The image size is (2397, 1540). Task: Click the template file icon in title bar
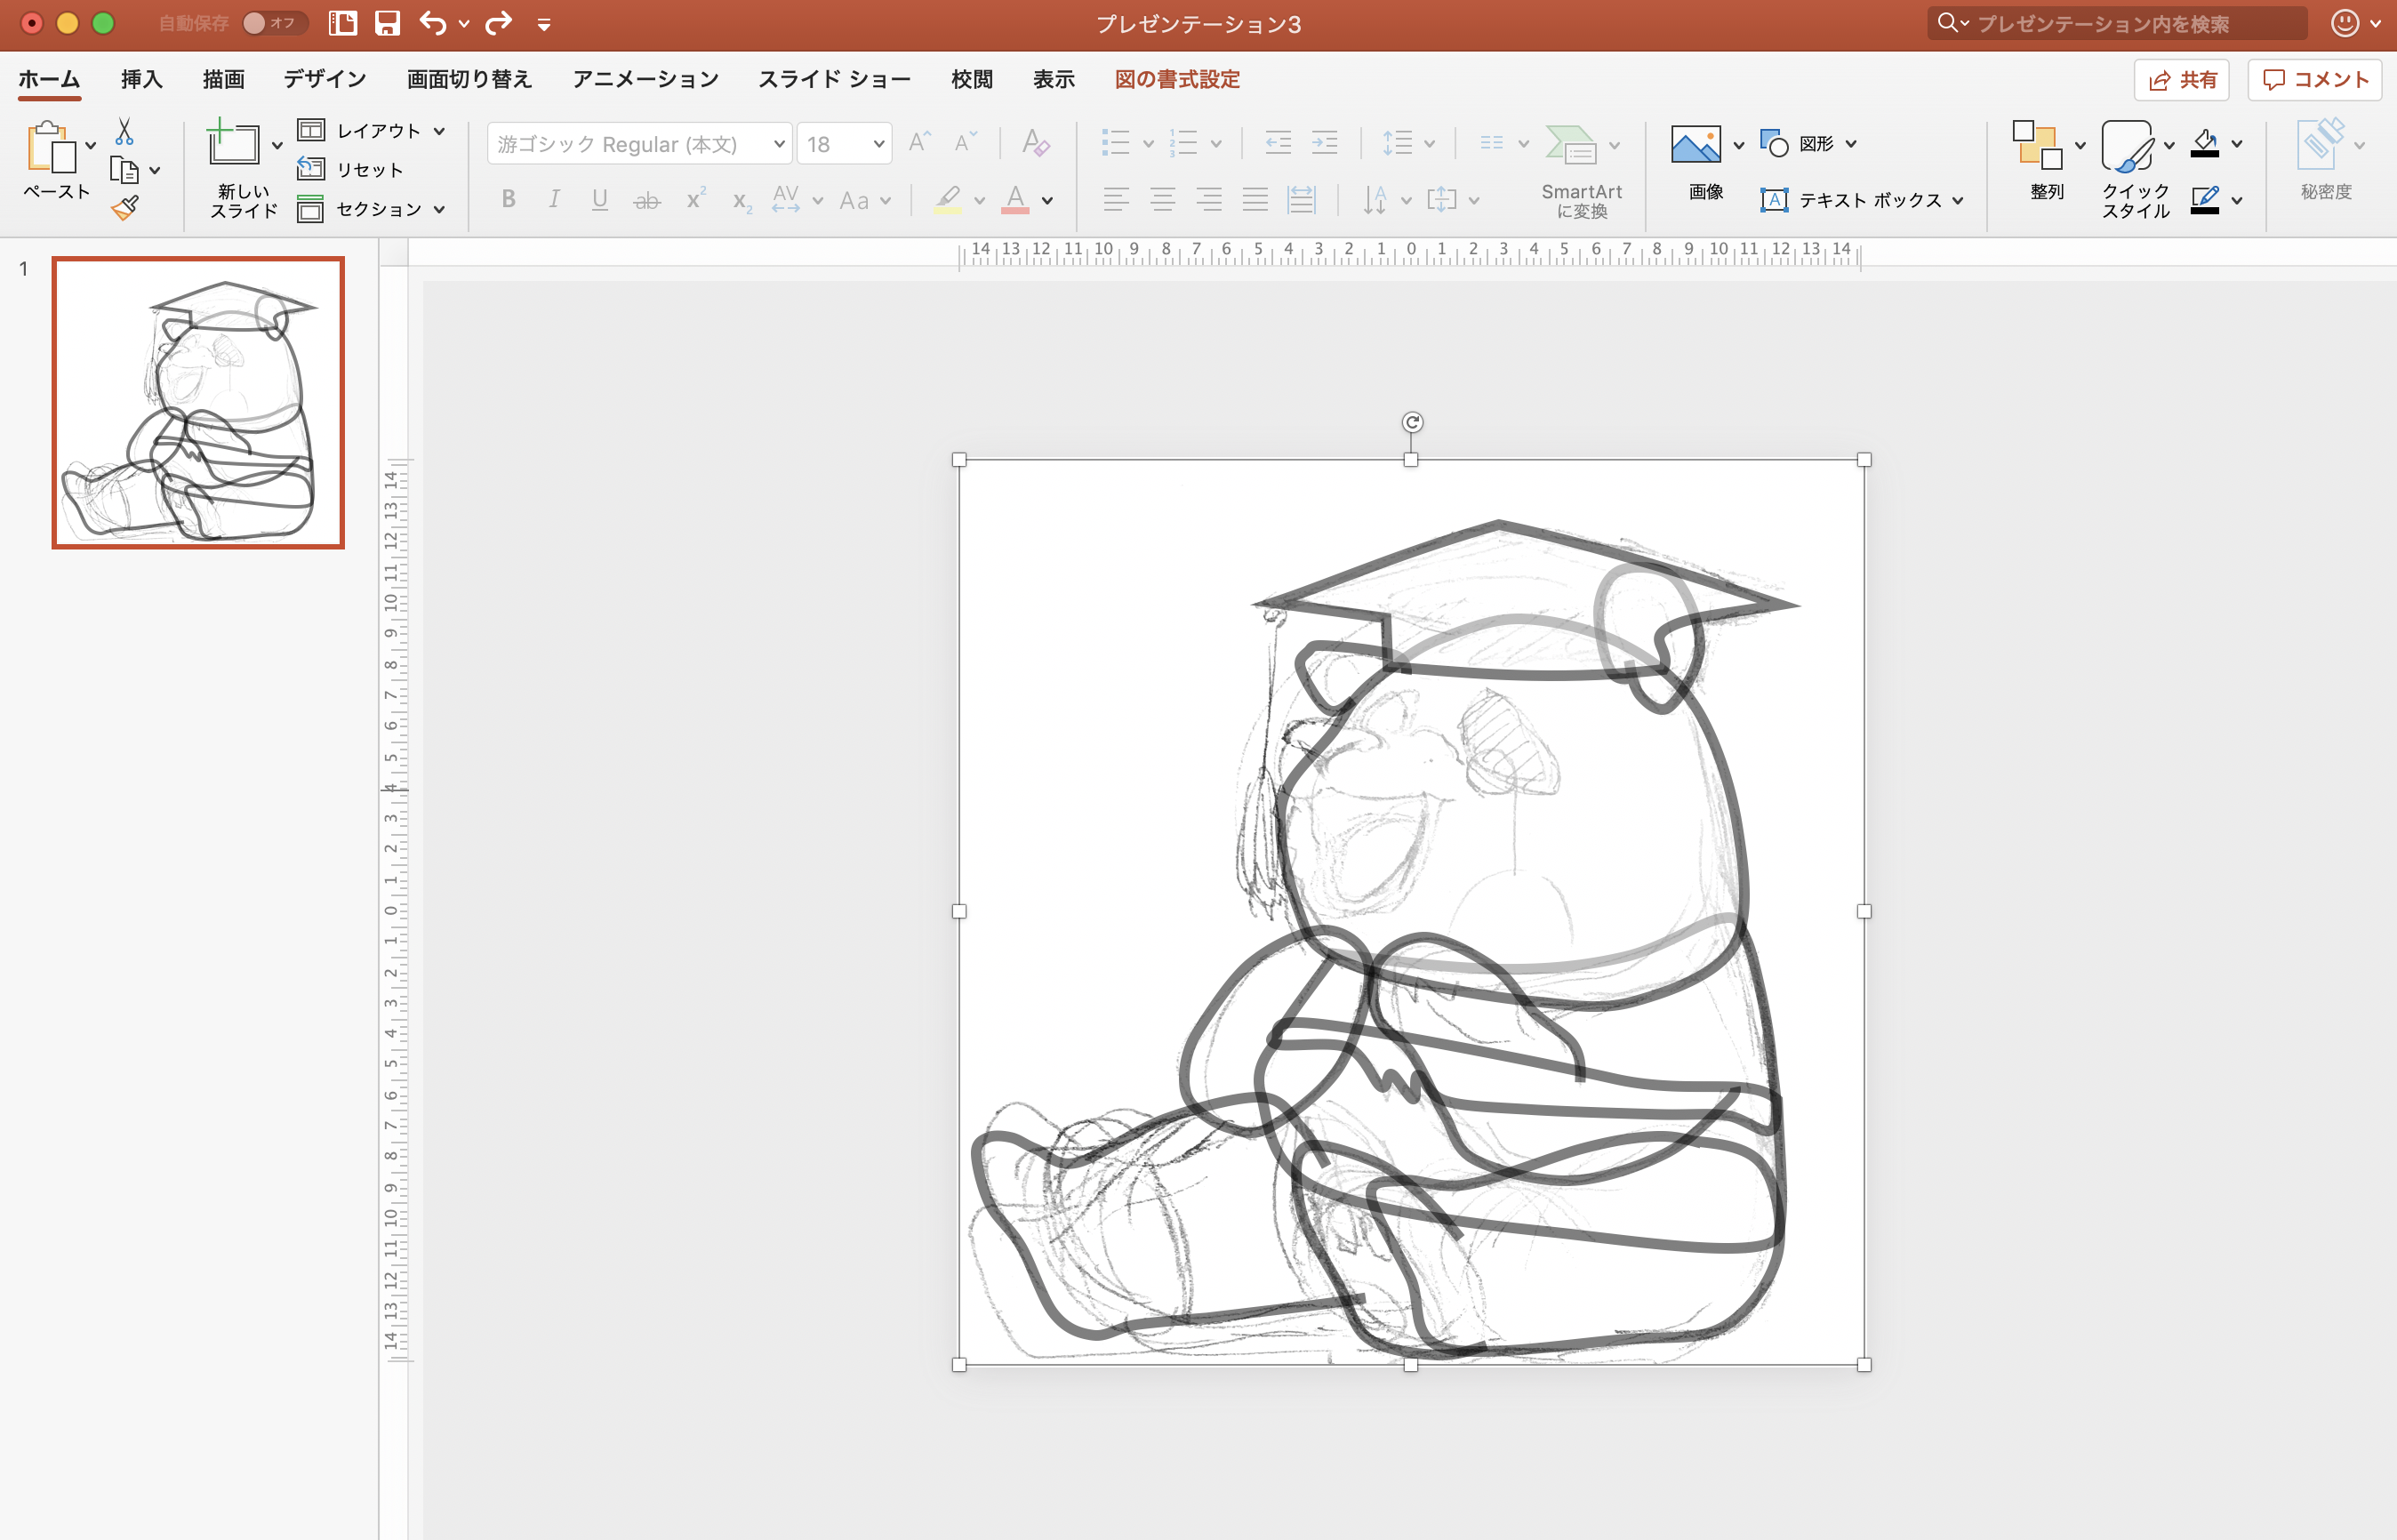pyautogui.click(x=342, y=23)
